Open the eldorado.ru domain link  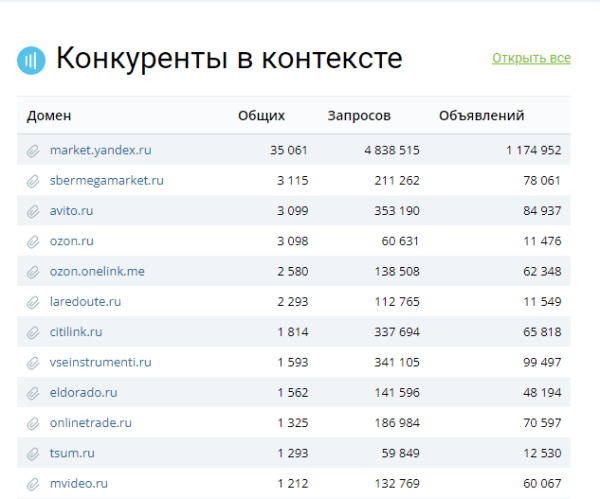pos(83,392)
